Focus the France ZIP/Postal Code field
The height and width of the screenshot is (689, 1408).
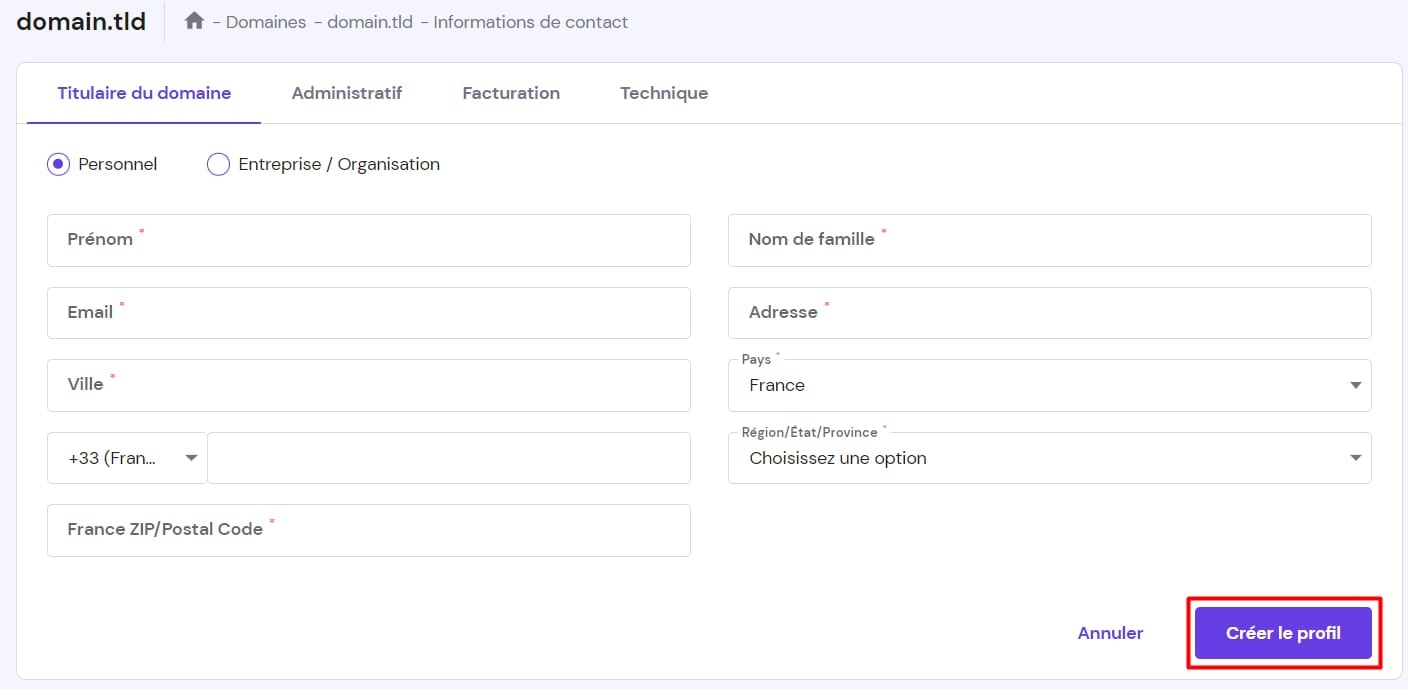point(368,530)
